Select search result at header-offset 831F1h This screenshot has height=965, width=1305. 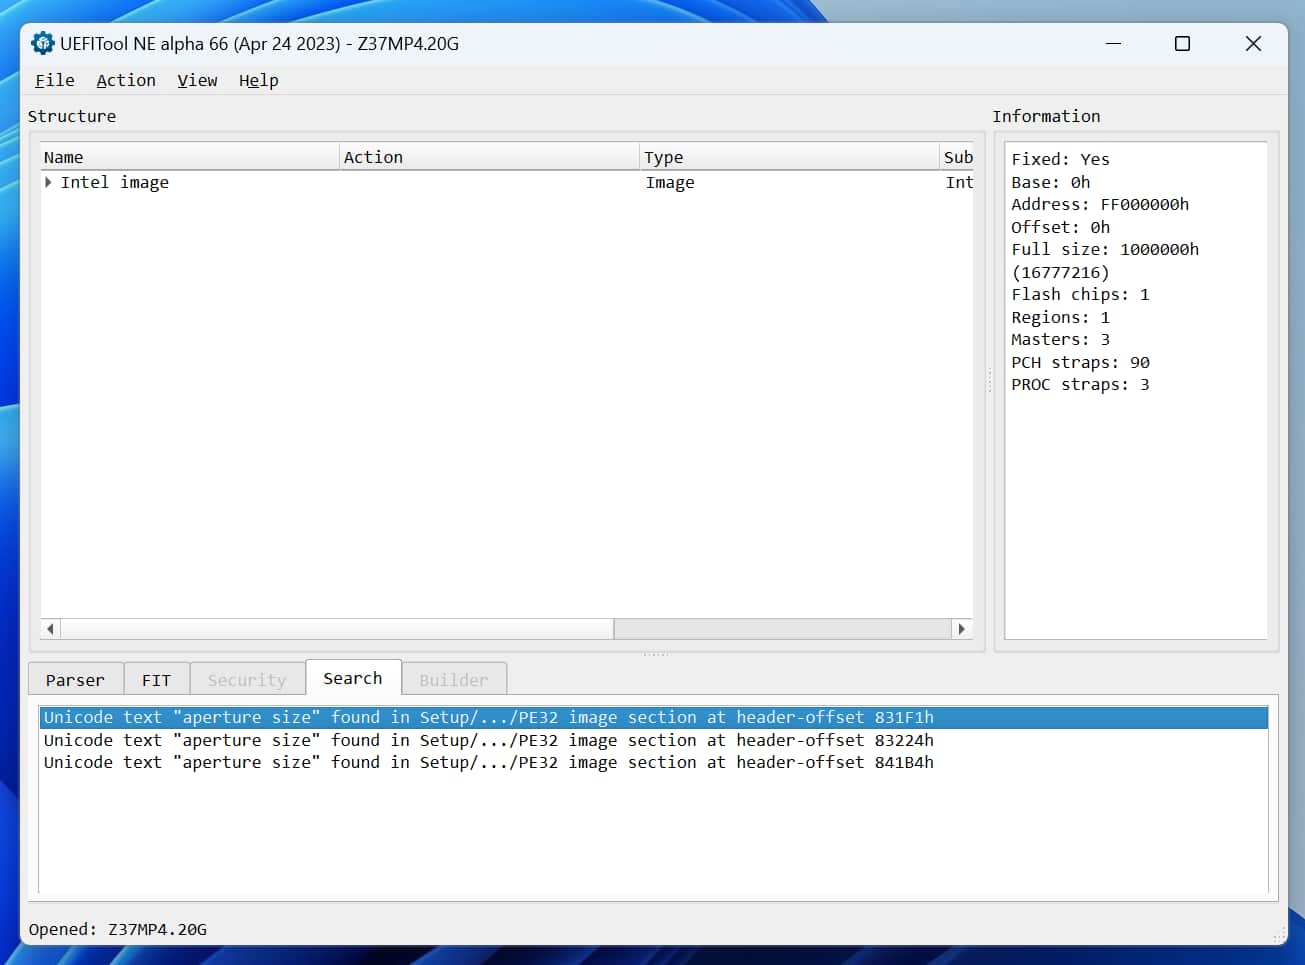(488, 717)
